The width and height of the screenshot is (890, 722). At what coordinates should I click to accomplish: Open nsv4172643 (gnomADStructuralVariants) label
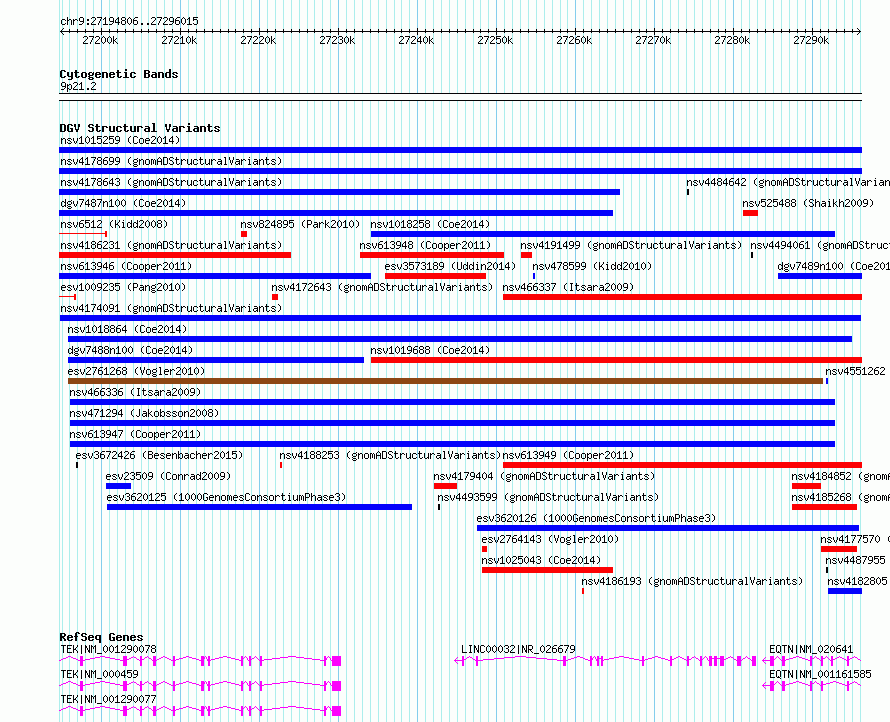coord(382,287)
